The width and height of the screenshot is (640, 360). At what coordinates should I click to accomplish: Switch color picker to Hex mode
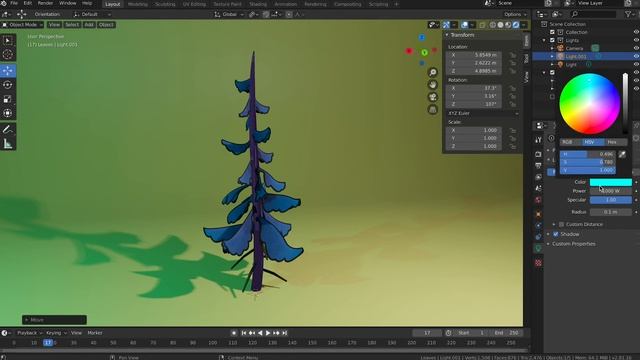point(616,142)
